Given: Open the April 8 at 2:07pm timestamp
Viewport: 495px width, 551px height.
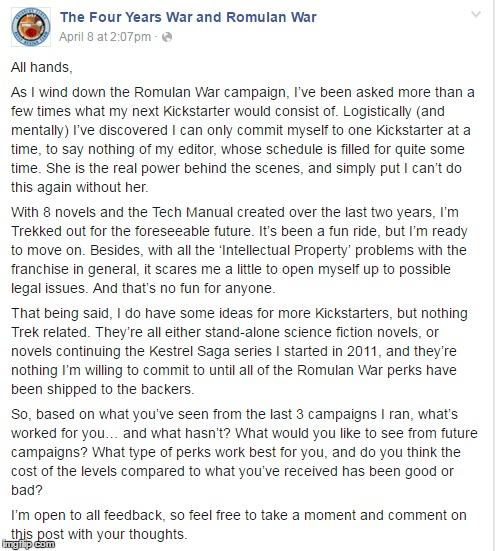Looking at the screenshot, I should pos(105,37).
